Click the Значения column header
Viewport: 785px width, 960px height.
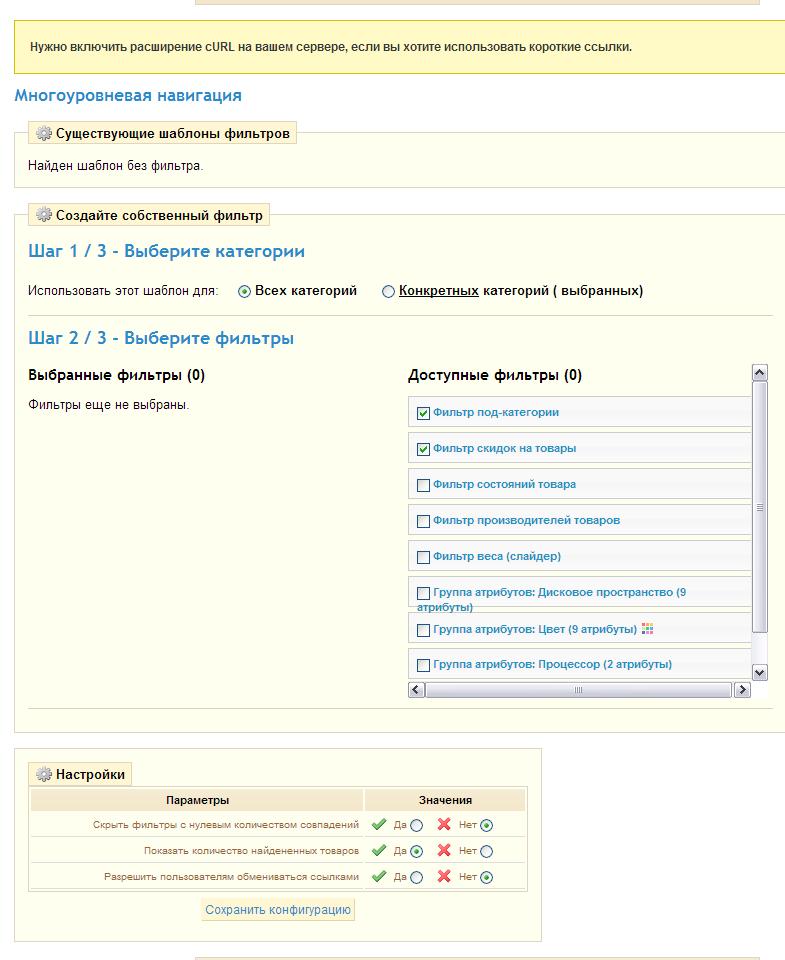pos(445,800)
